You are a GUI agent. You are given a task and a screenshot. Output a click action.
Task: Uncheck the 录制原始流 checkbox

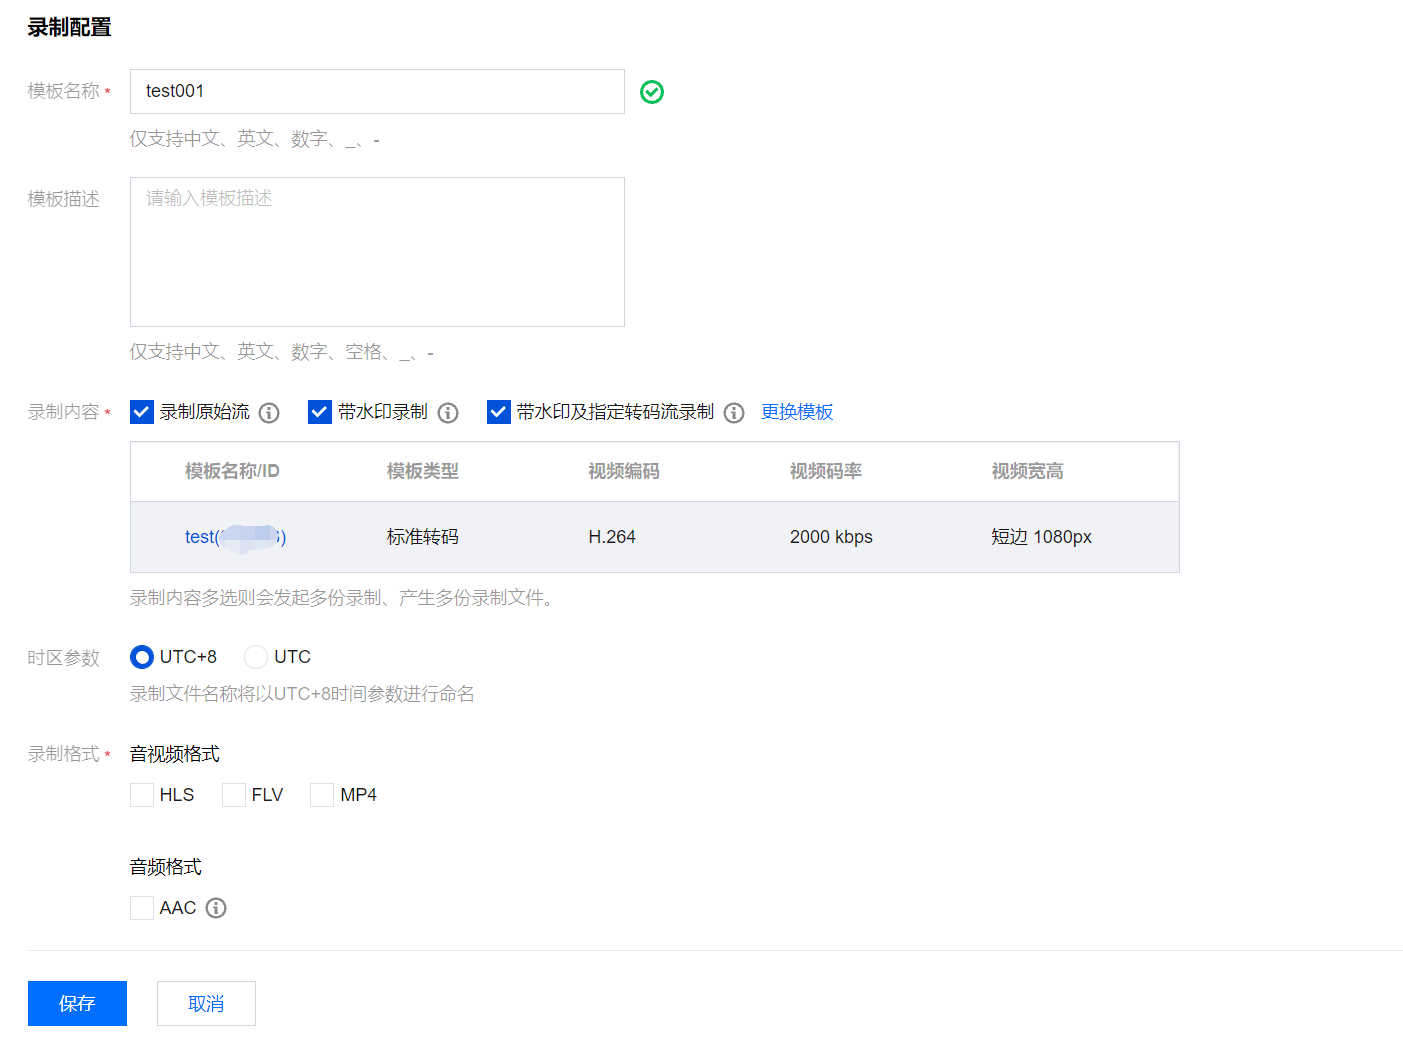[x=142, y=412]
